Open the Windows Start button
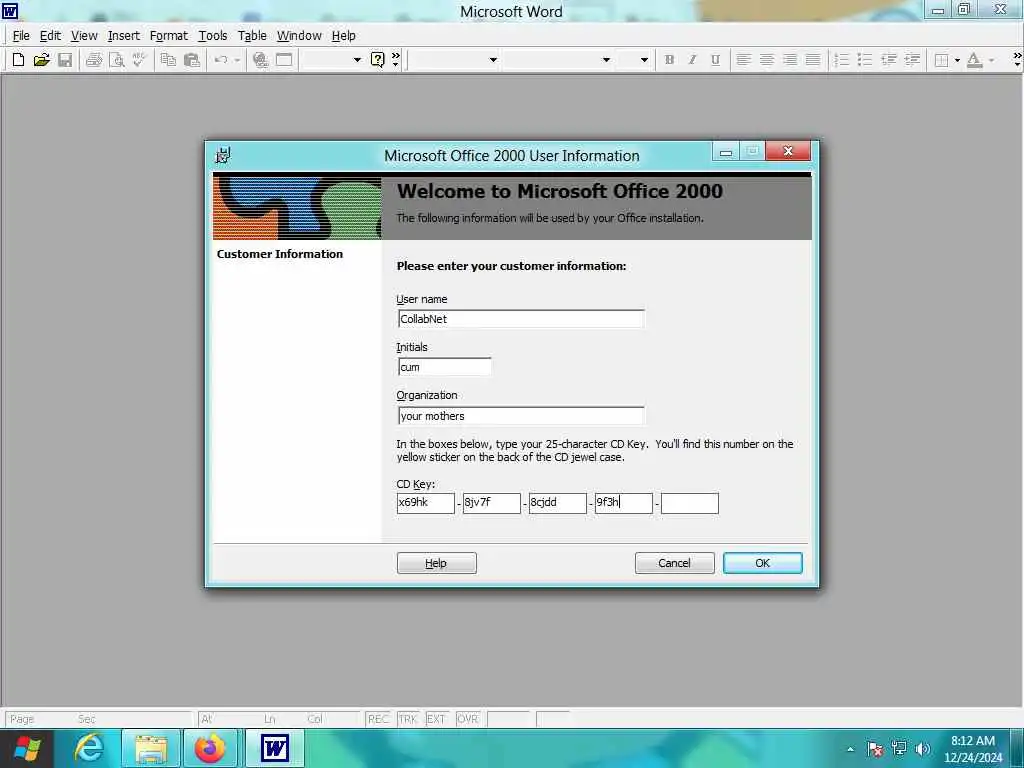The image size is (1024, 768). (27, 748)
